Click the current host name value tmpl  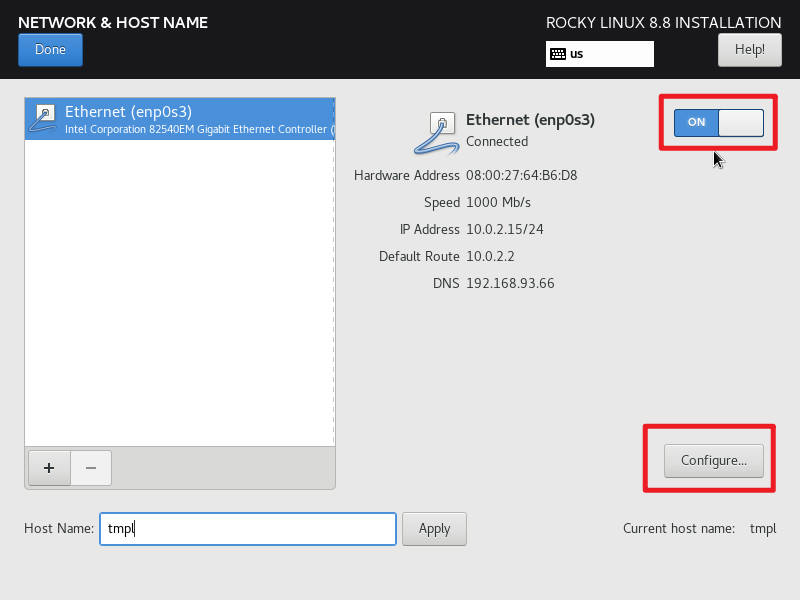coord(763,529)
